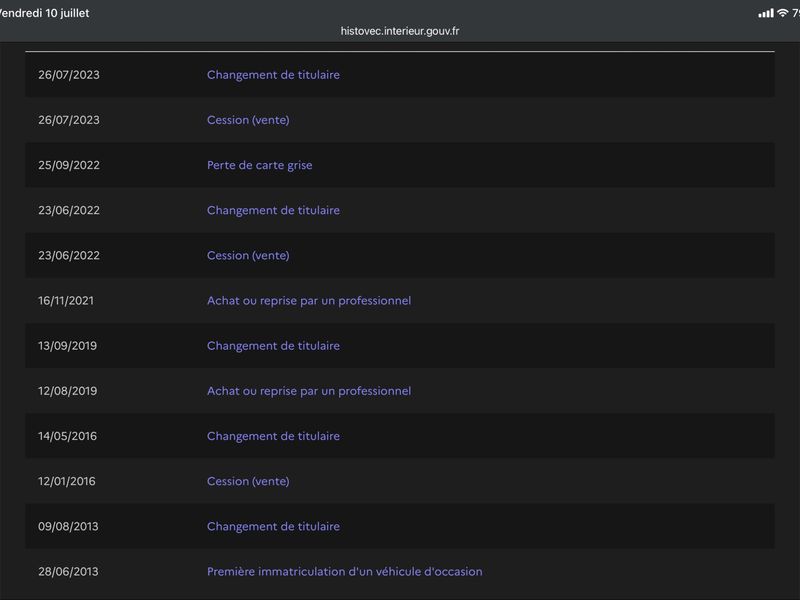Select date 23/06/2022 beside 'Changement de titulaire'

[69, 210]
